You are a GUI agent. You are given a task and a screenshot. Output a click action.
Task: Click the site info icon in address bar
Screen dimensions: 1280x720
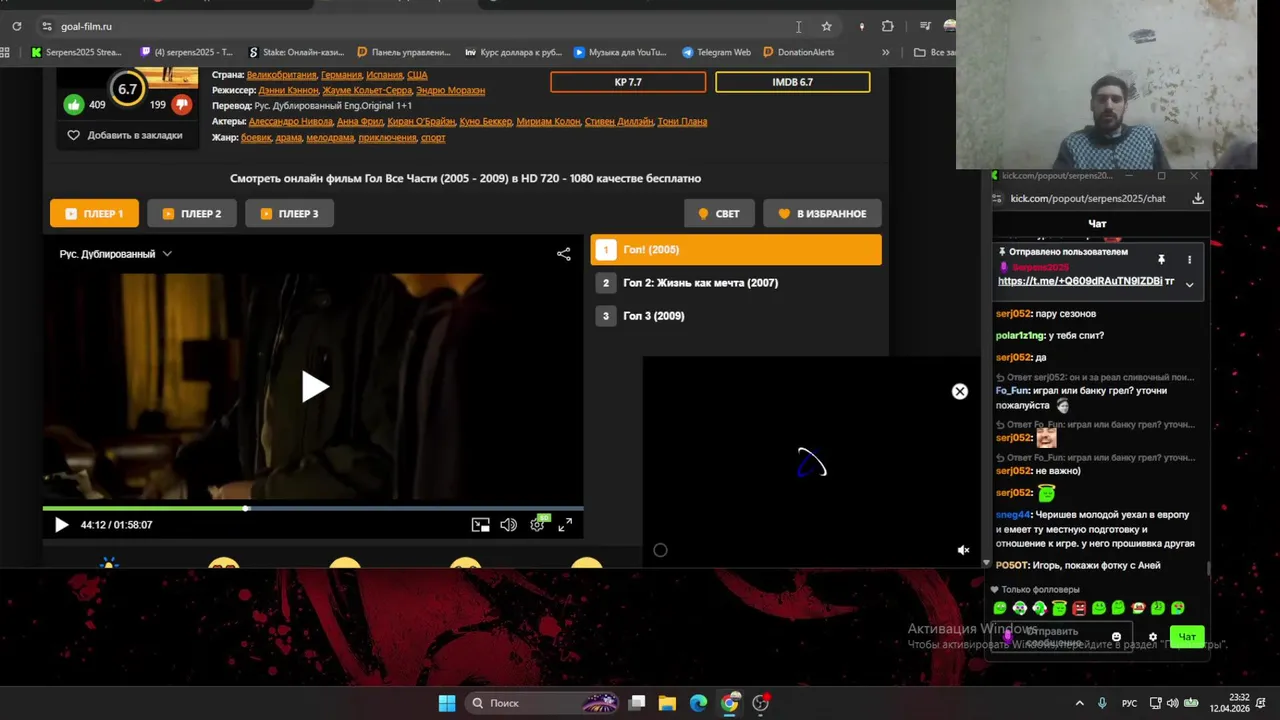click(46, 27)
